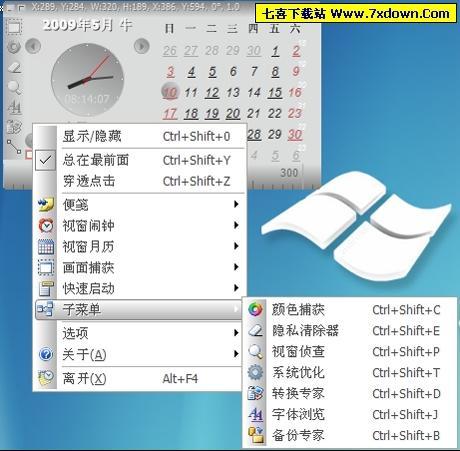
Task: Open 选项 menu entry
Action: pyautogui.click(x=139, y=333)
